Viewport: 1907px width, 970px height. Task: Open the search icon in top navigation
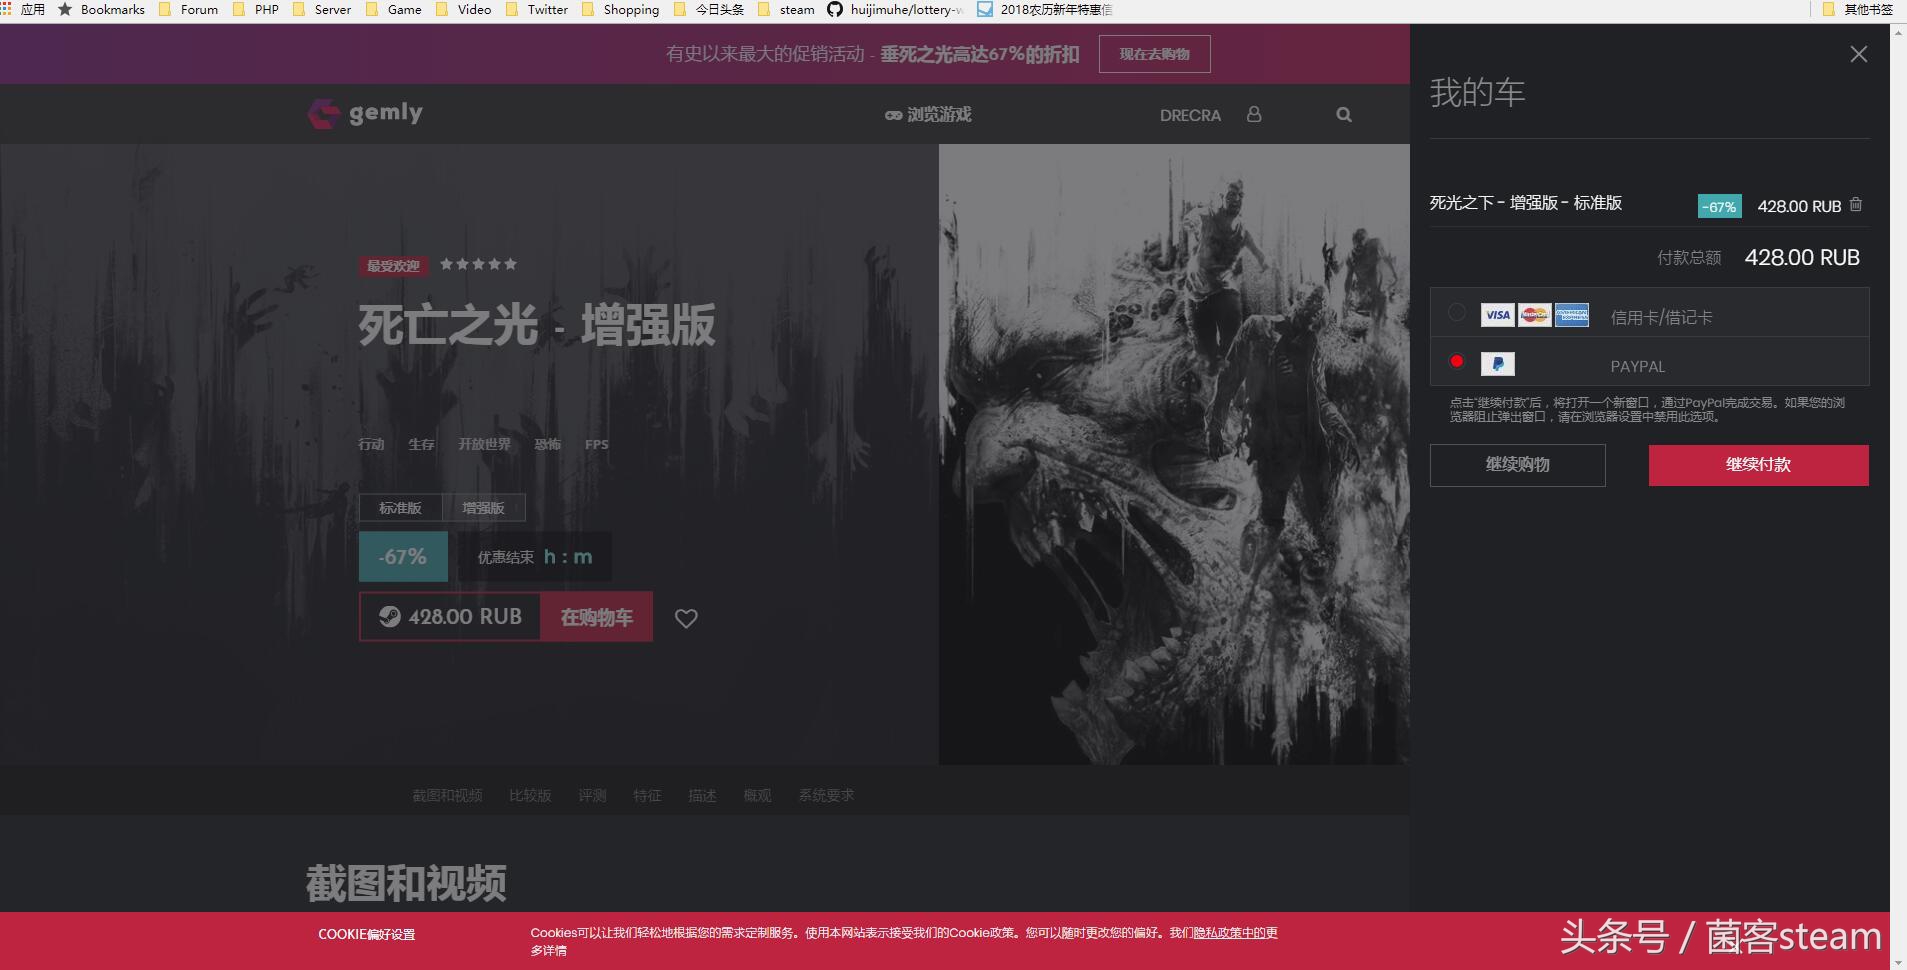coord(1343,114)
